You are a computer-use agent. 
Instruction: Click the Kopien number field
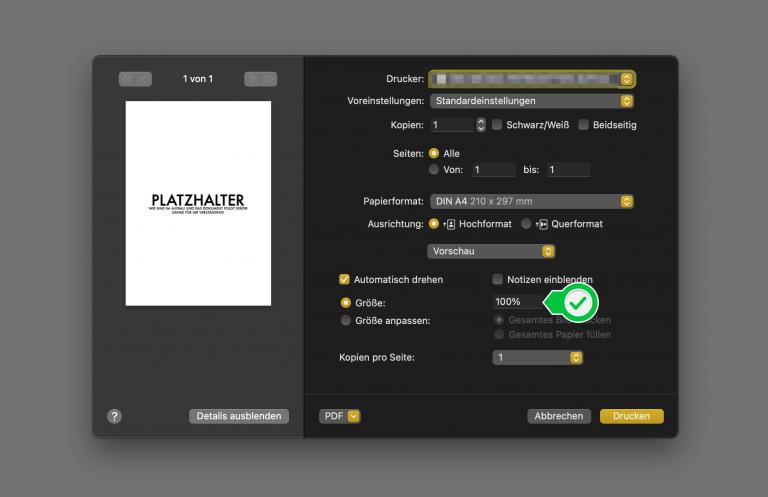point(452,125)
